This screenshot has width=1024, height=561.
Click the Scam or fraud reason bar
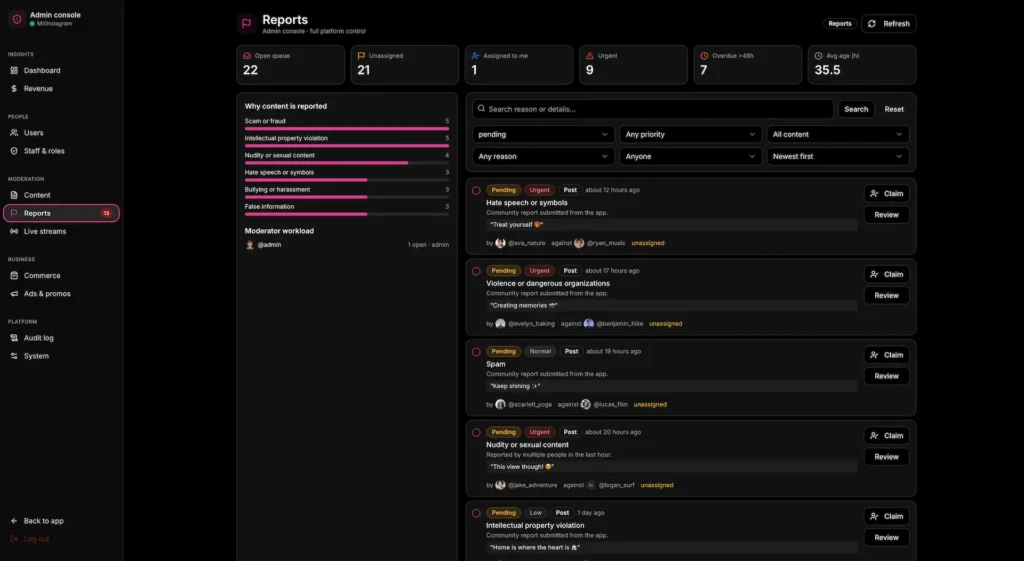pos(347,129)
